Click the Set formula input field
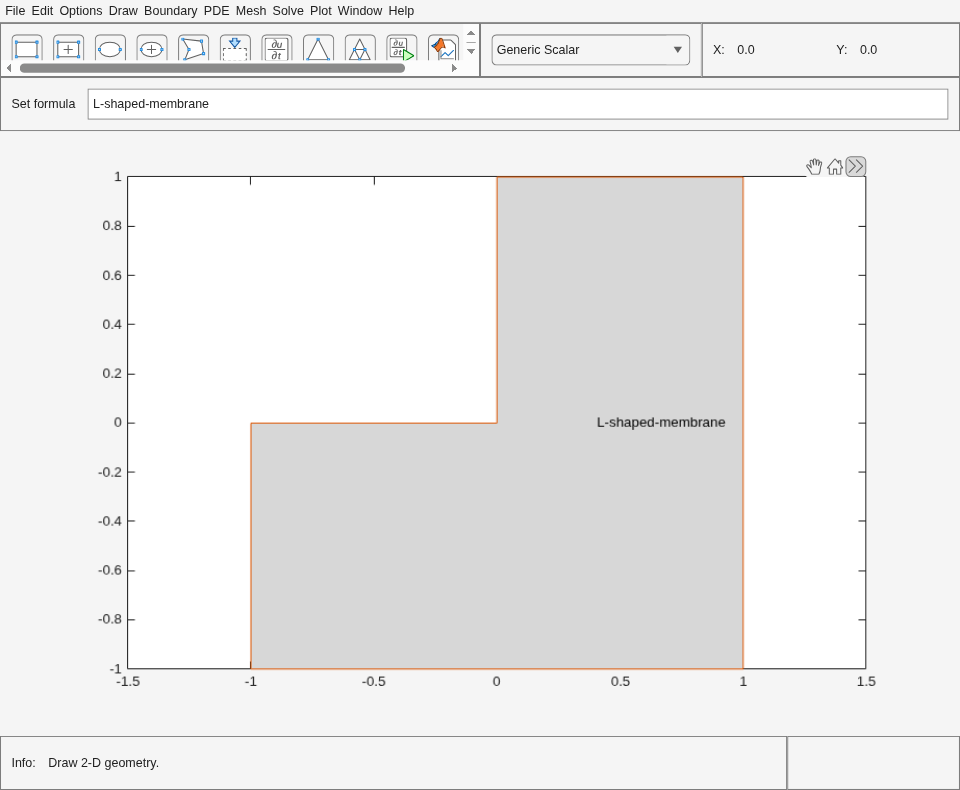Screen dimensions: 960x790 518,104
